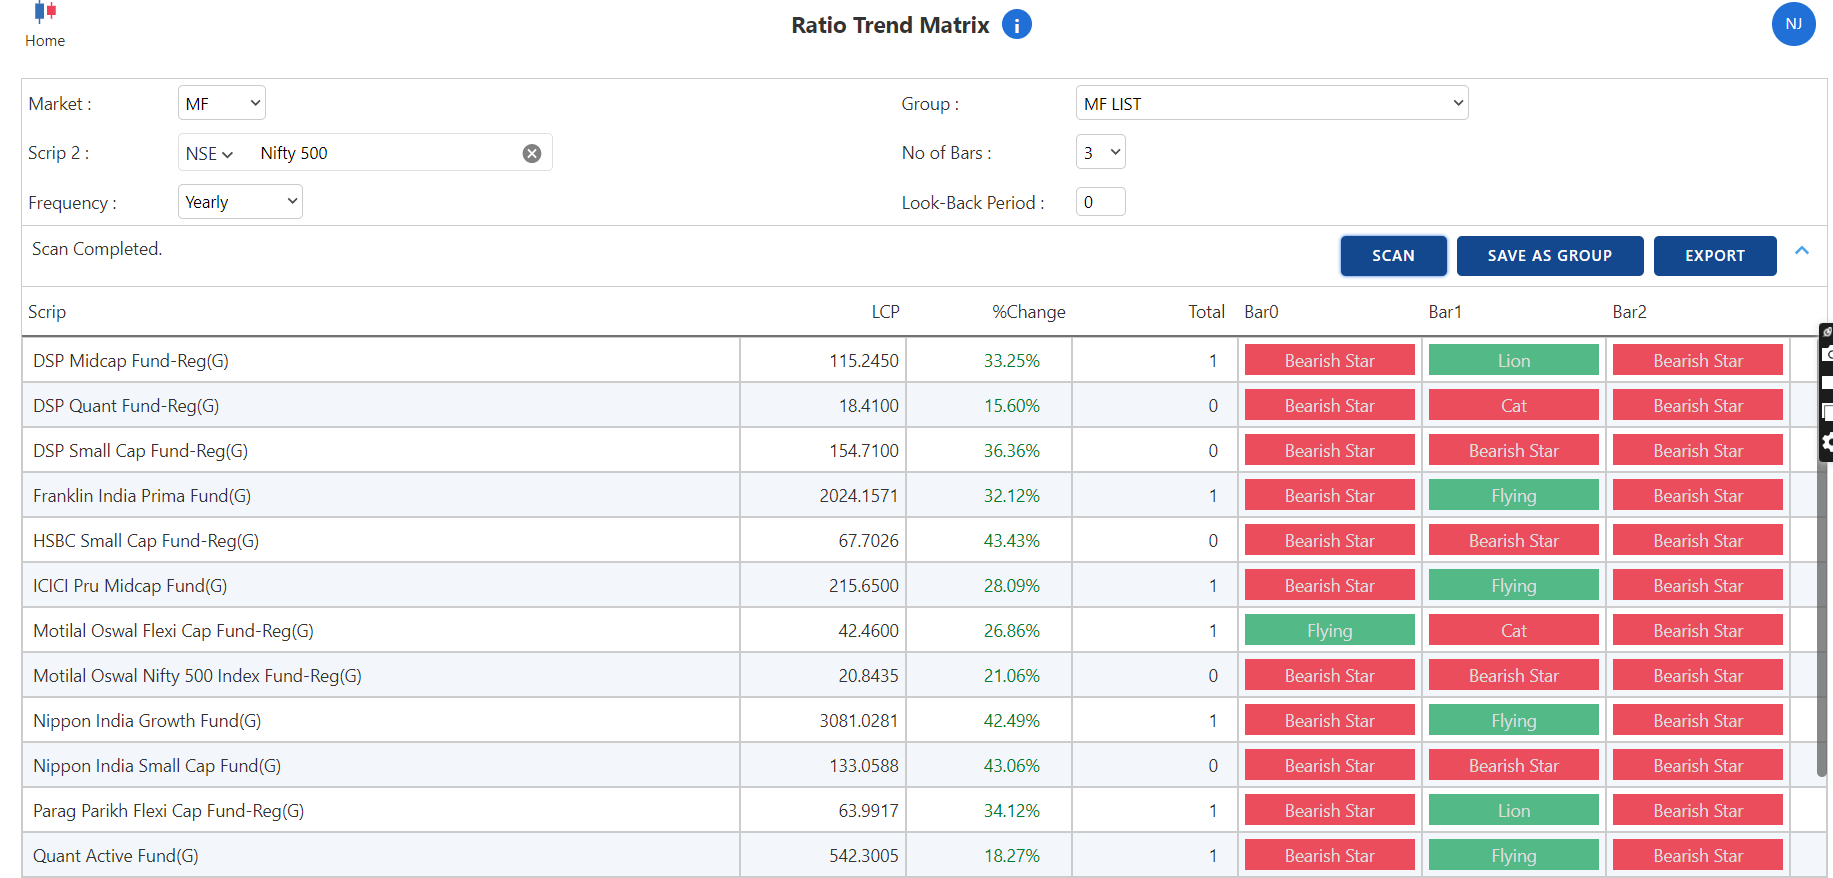The height and width of the screenshot is (878, 1833).
Task: Run the SCAN button
Action: 1393,256
